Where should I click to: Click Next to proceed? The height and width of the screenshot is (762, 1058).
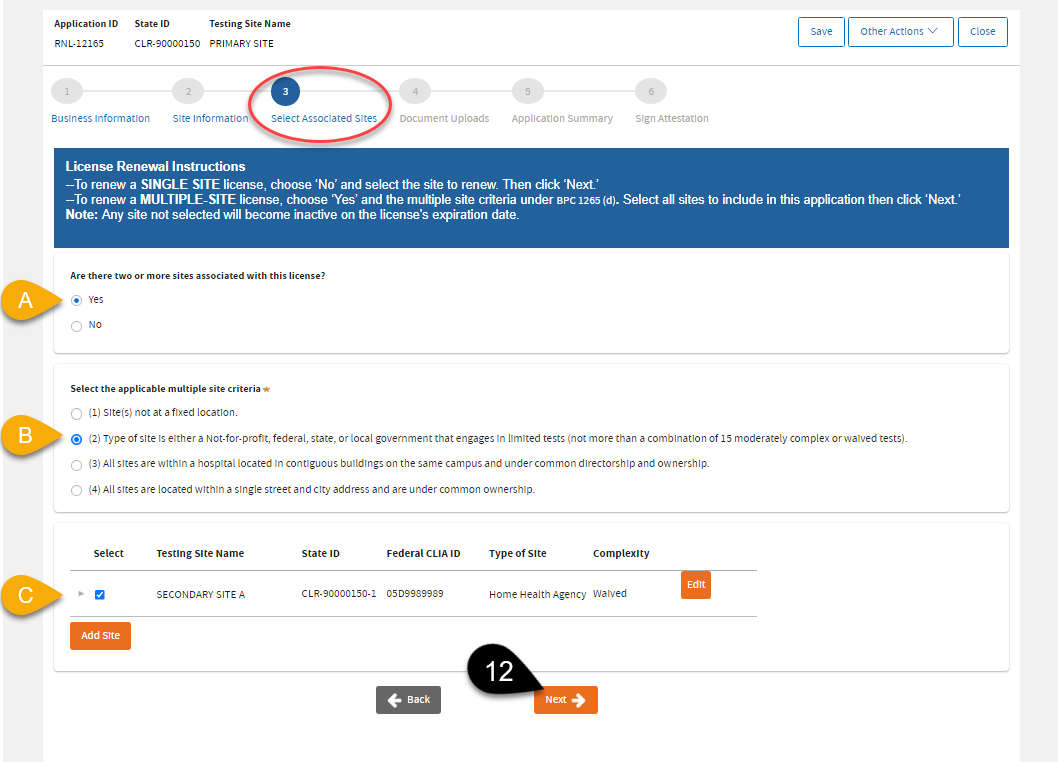[x=566, y=700]
